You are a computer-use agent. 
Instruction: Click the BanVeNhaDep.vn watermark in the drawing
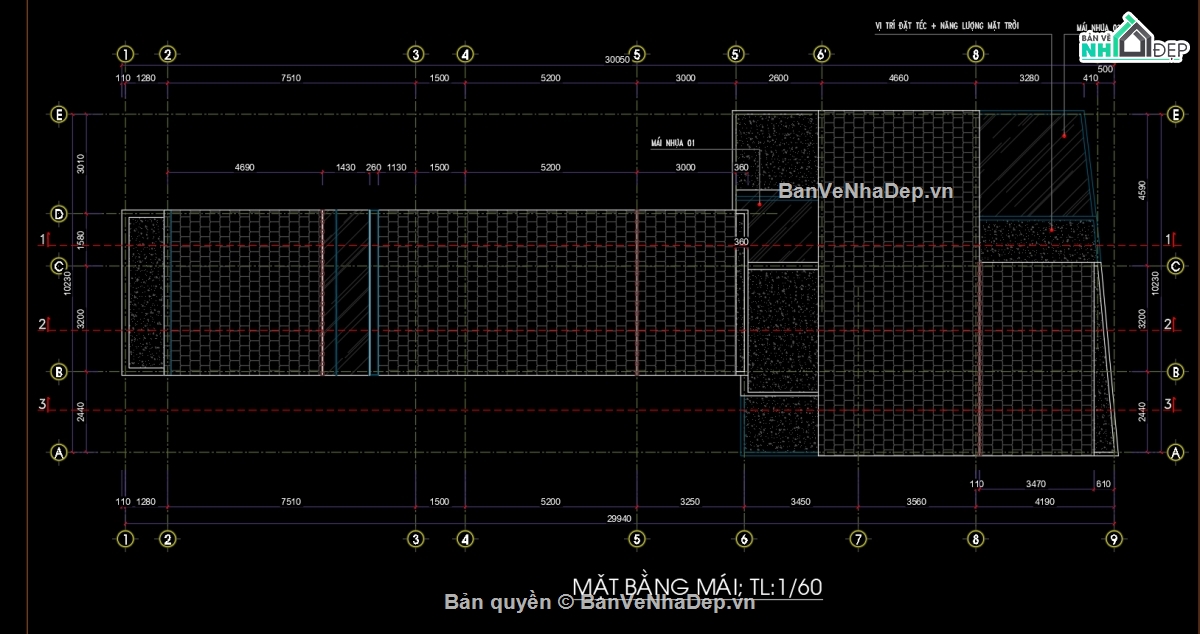tap(865, 191)
